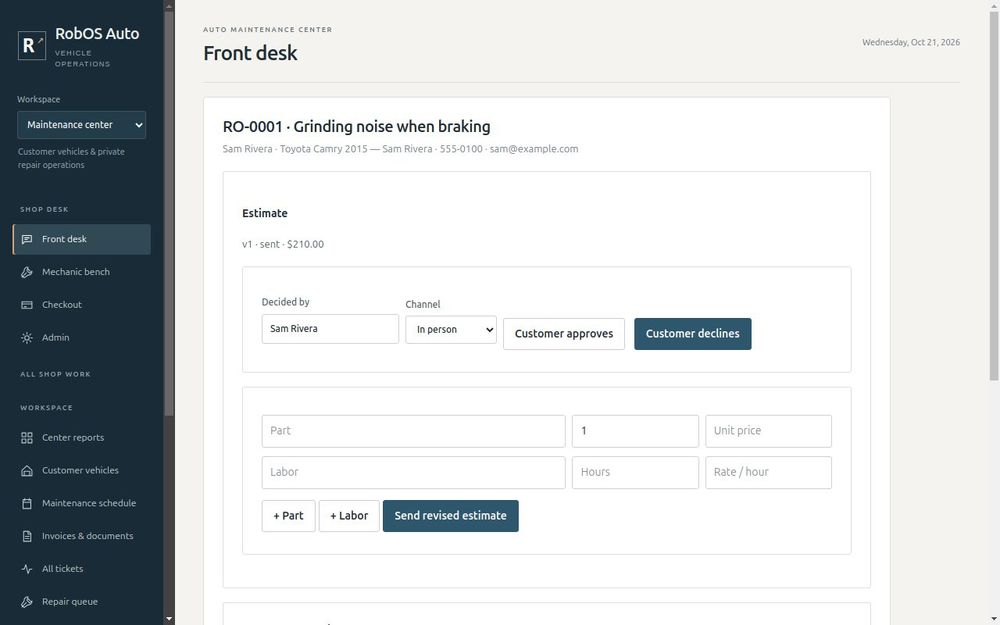Click the All tickets activity icon
Image resolution: width=1000 pixels, height=625 pixels.
(x=27, y=569)
